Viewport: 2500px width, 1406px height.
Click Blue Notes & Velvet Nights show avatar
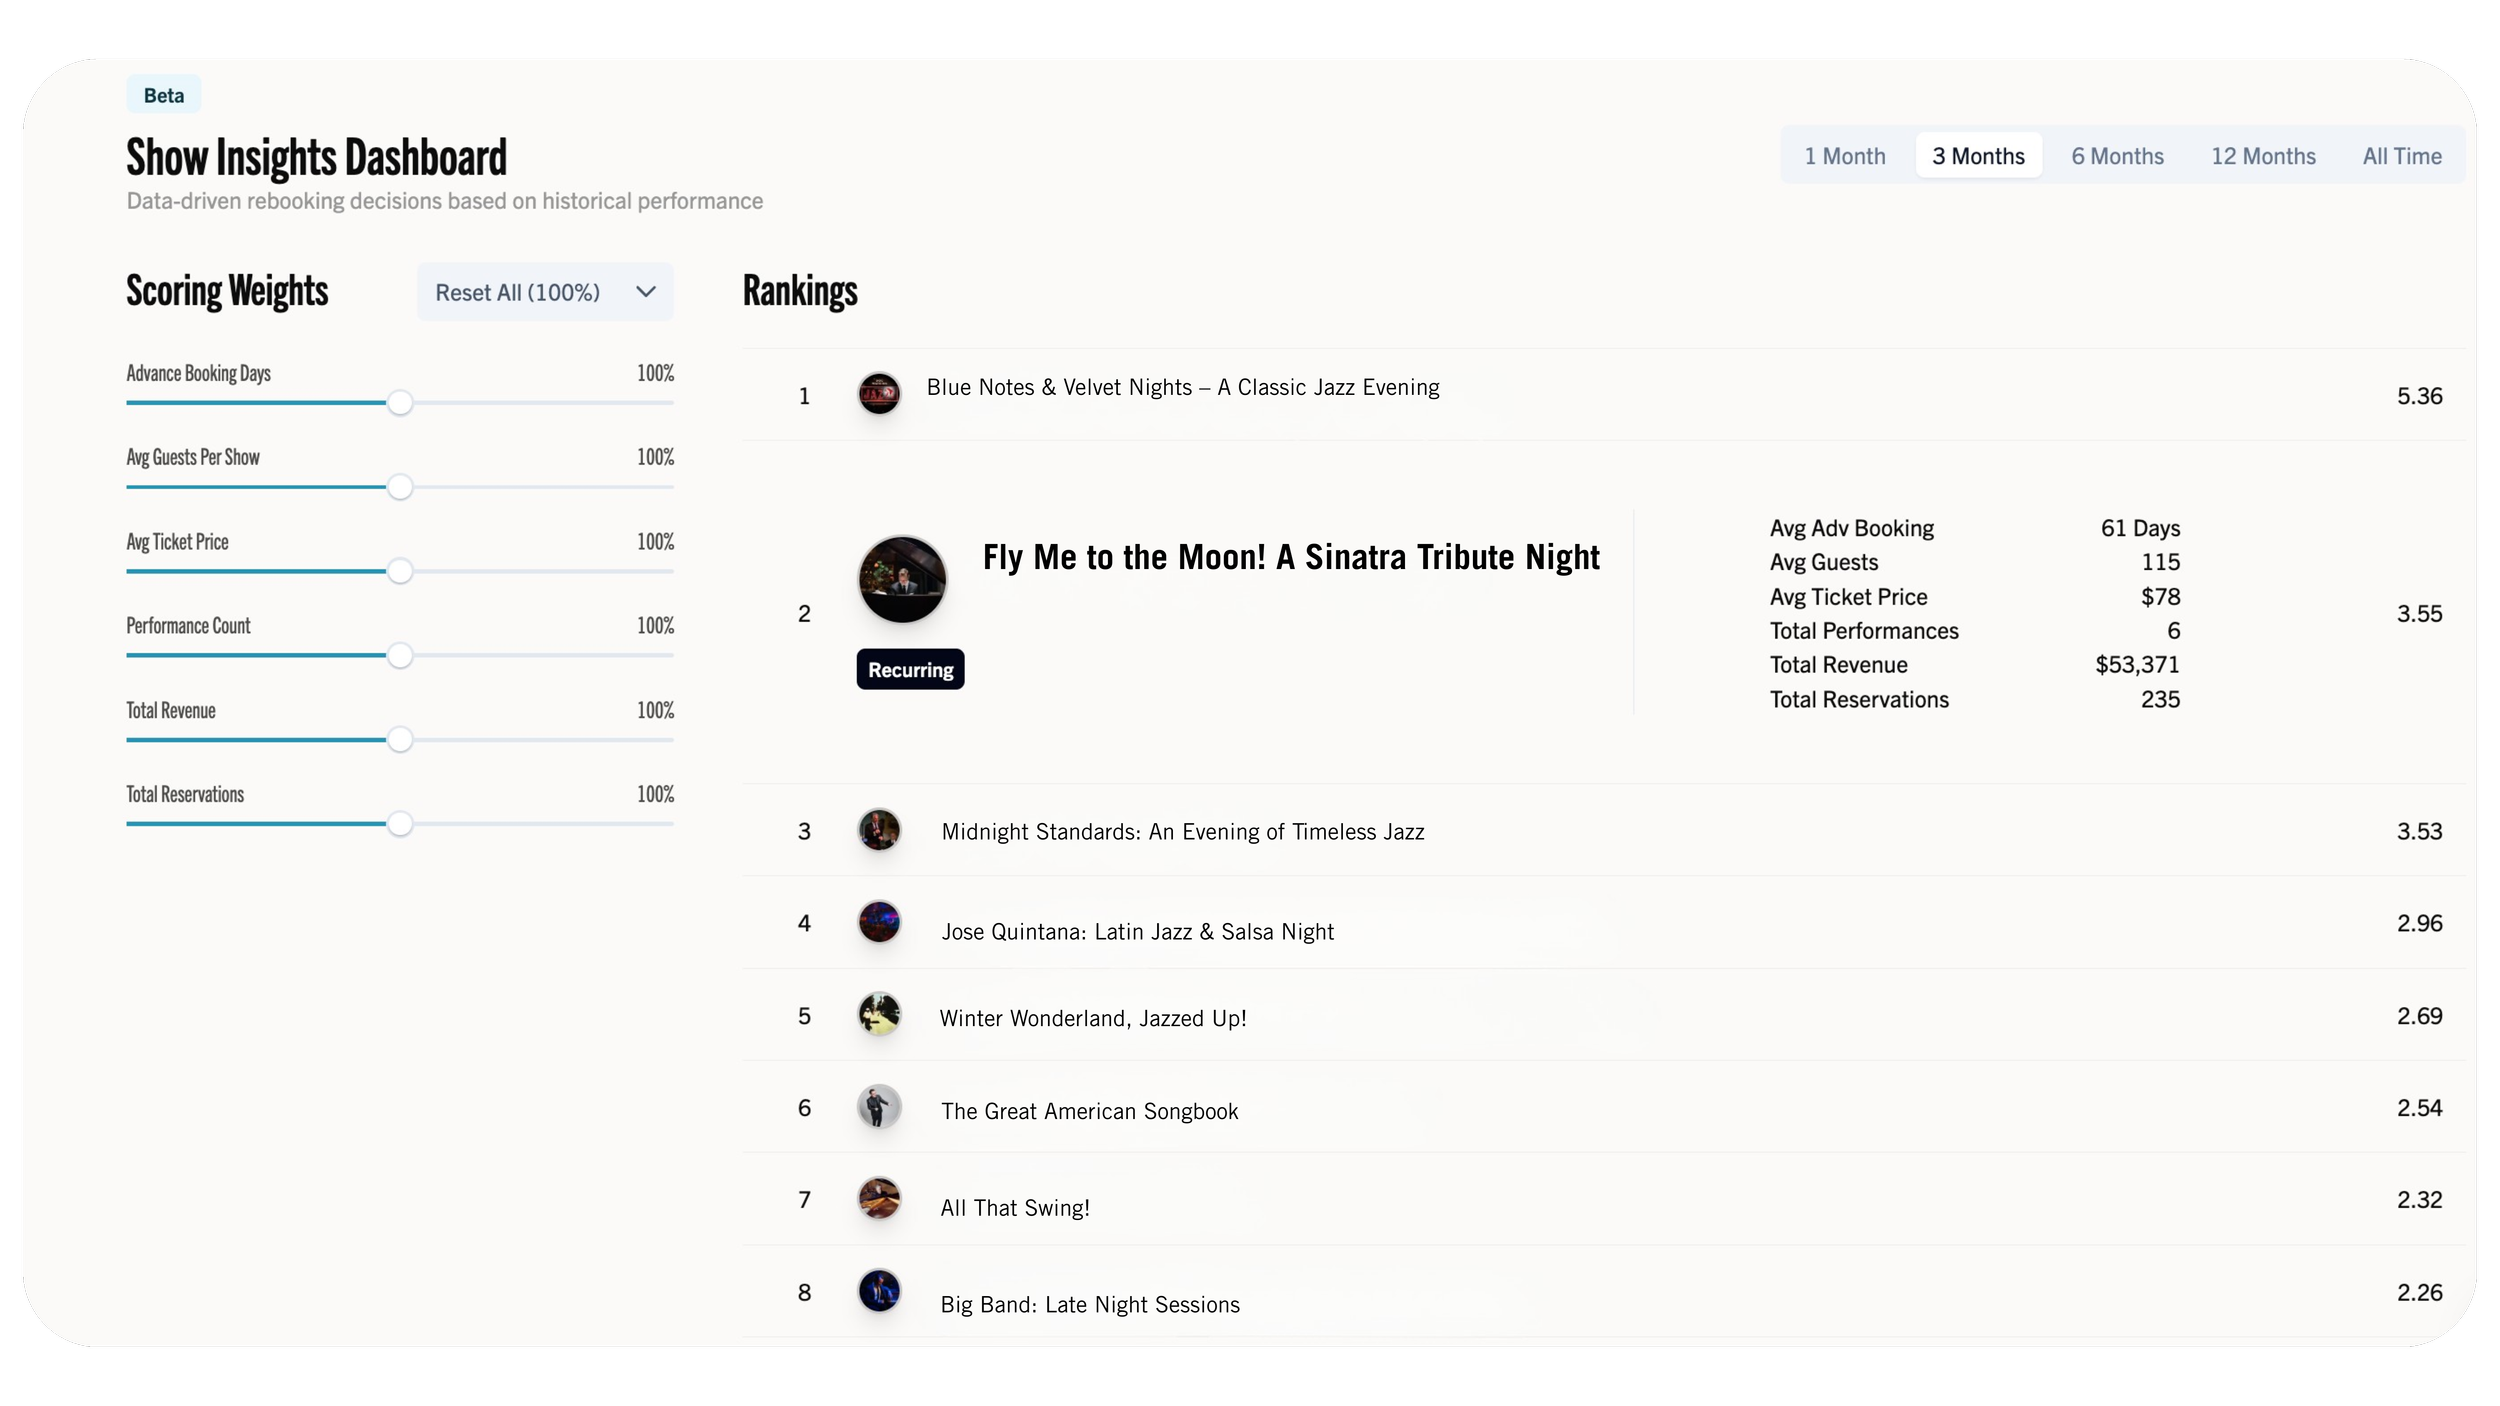pyautogui.click(x=879, y=394)
